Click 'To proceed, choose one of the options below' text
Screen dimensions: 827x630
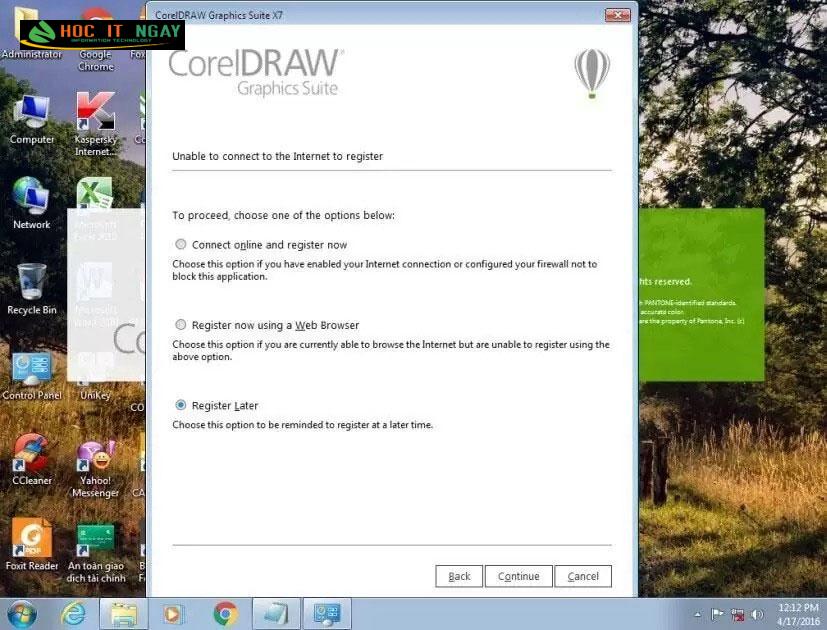pos(283,215)
